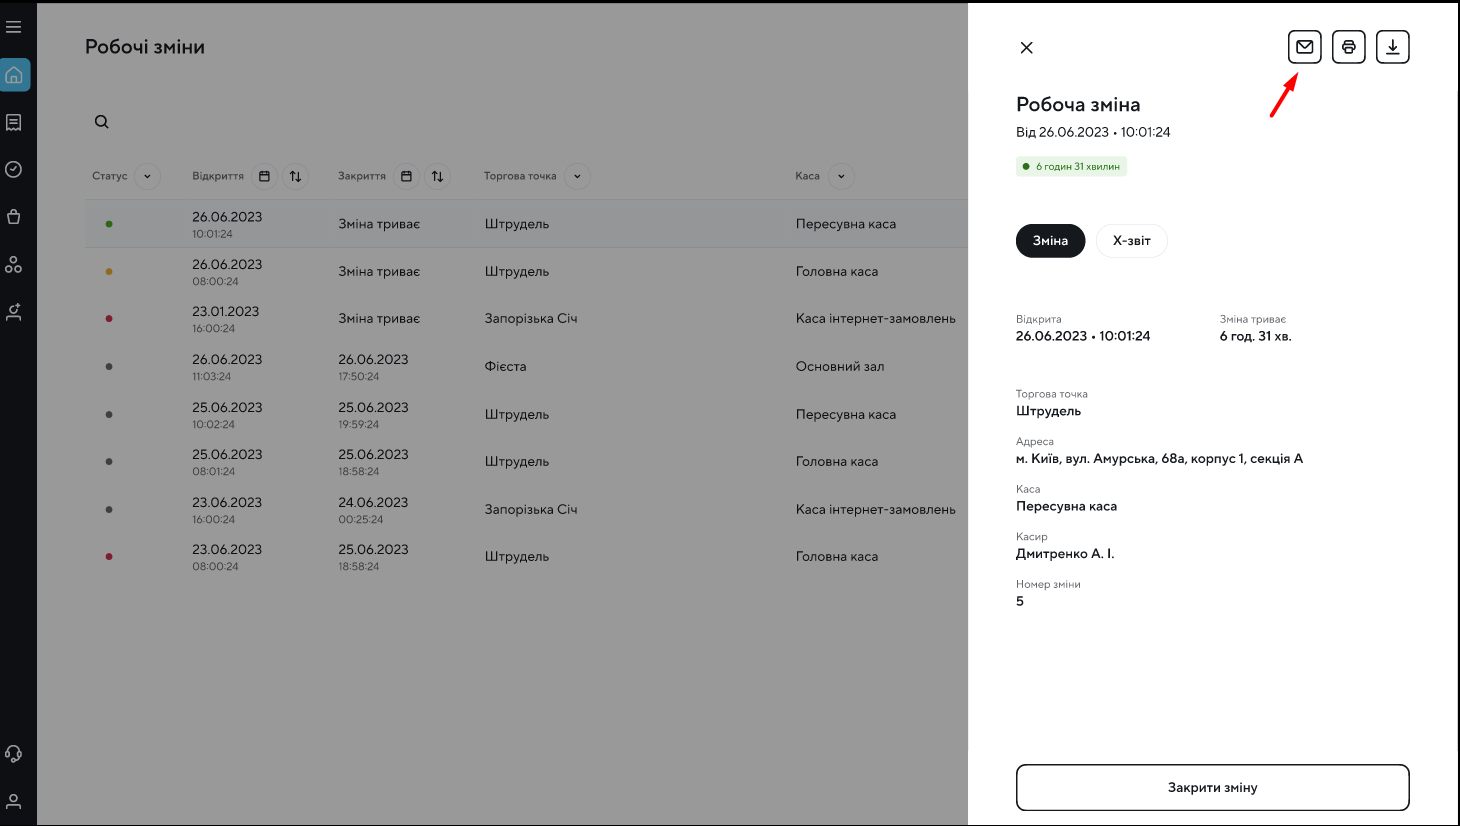
Task: Expand the Статус filter dropdown
Action: tap(147, 176)
